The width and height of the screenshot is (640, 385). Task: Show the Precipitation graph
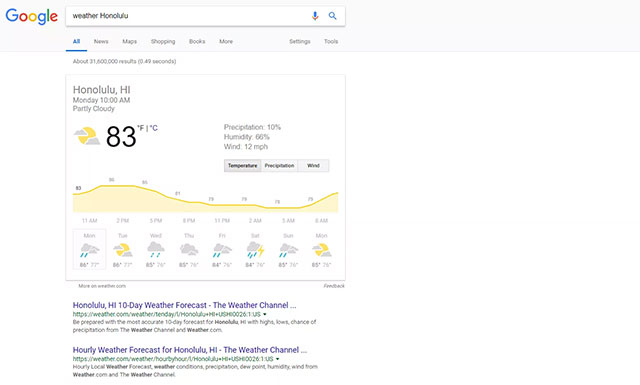(279, 166)
